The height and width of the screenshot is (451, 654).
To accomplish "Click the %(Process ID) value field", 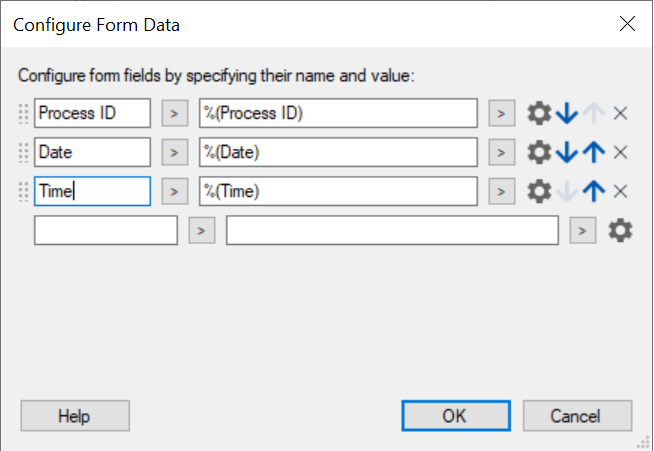I will (x=338, y=113).
